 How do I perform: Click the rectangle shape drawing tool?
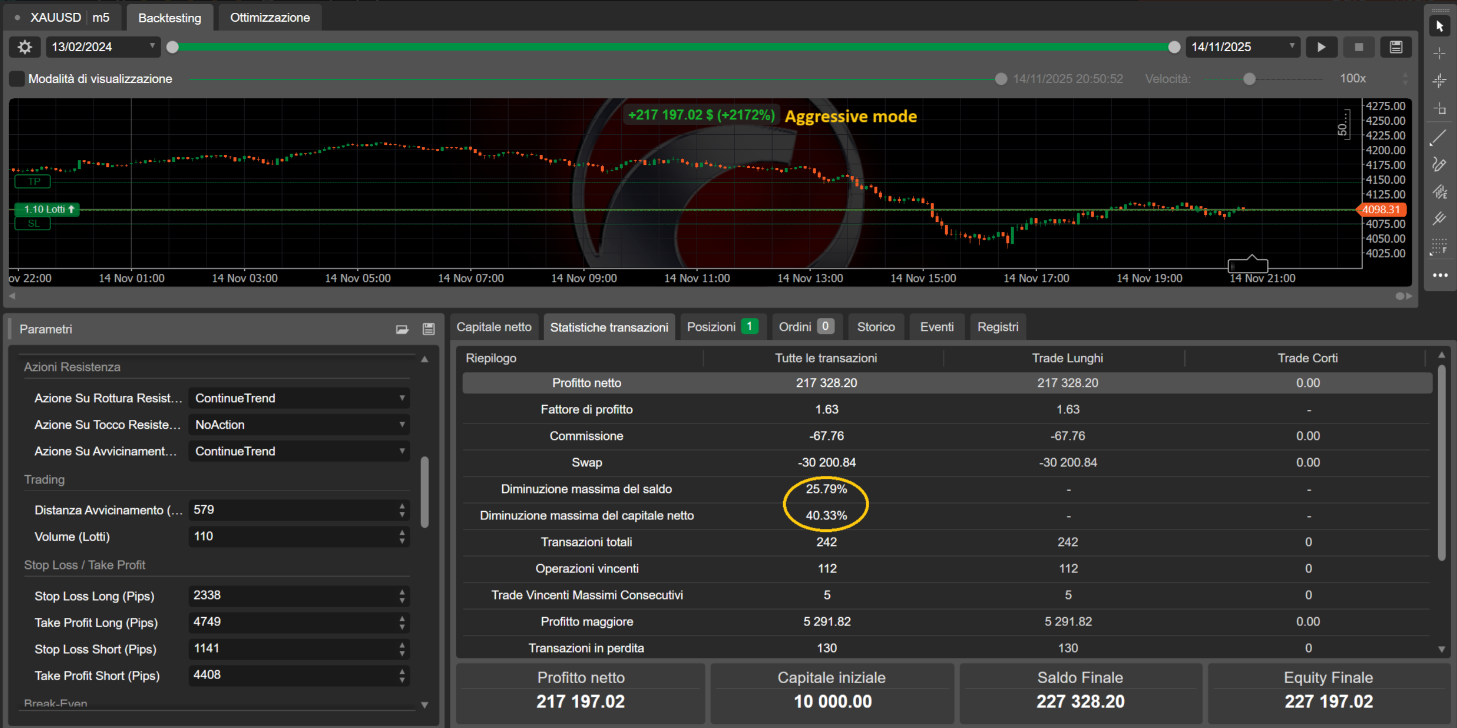(1440, 108)
